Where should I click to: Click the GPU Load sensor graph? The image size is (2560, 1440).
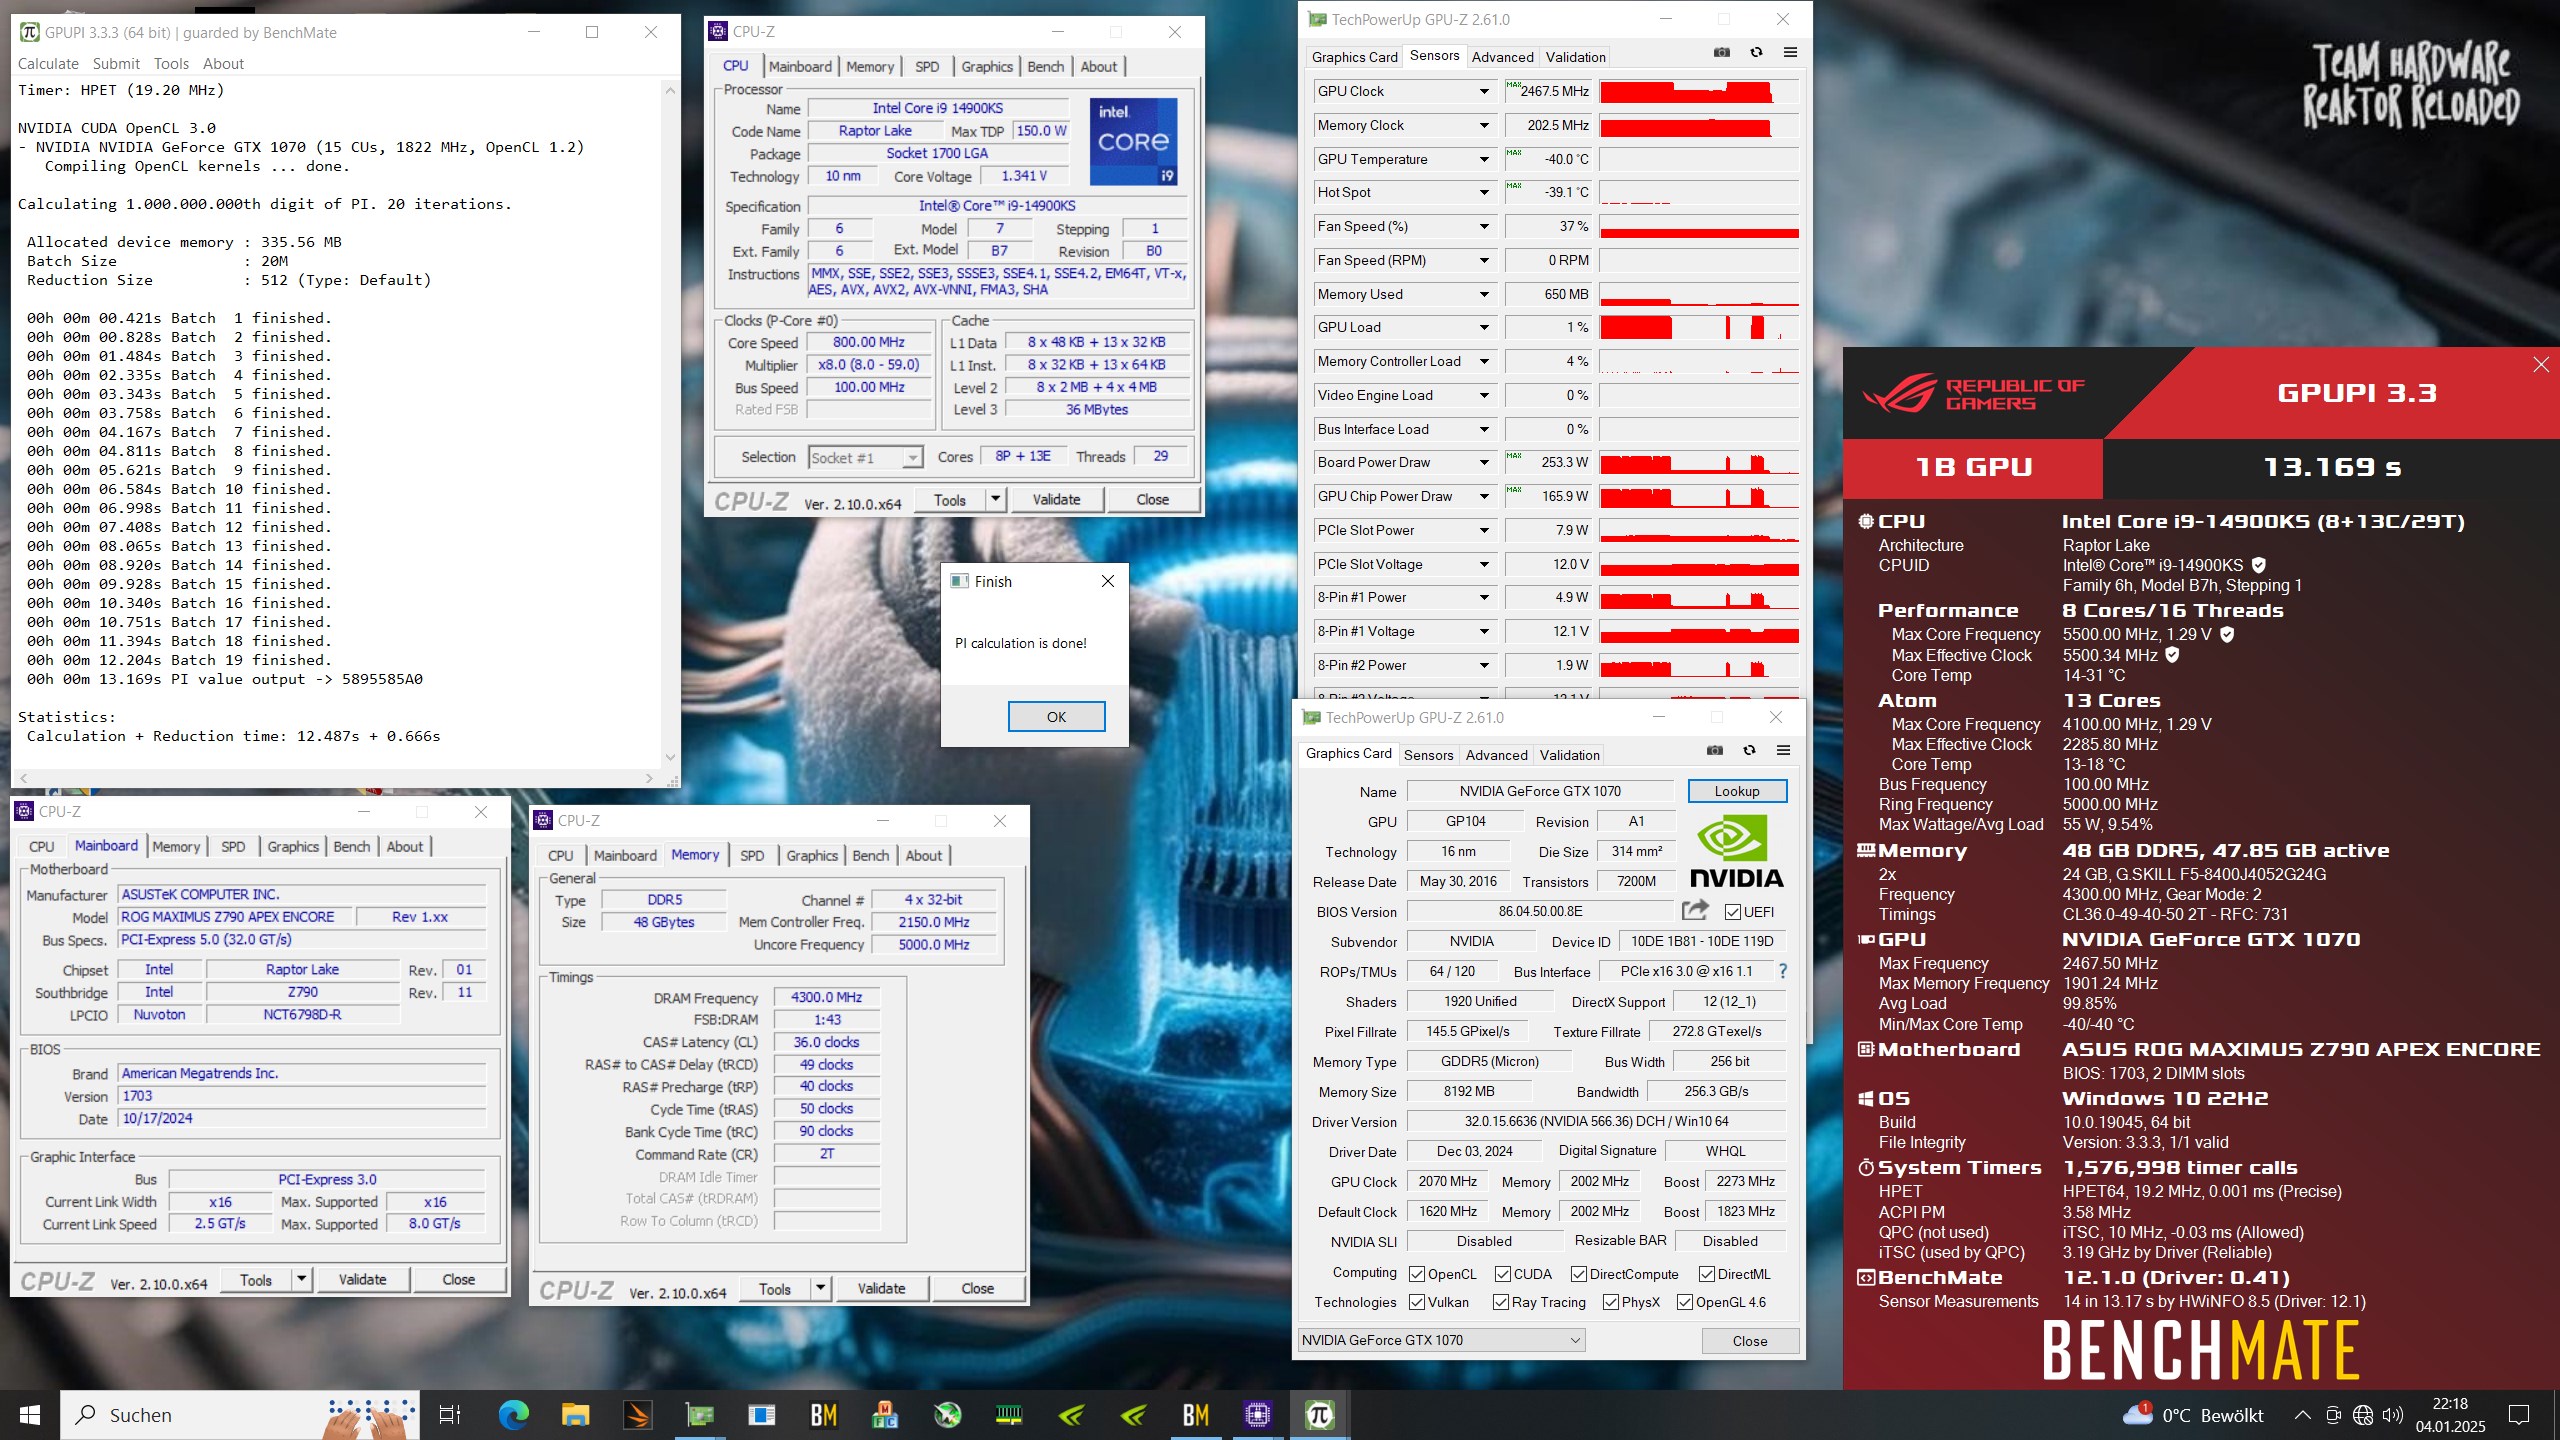[x=1699, y=327]
